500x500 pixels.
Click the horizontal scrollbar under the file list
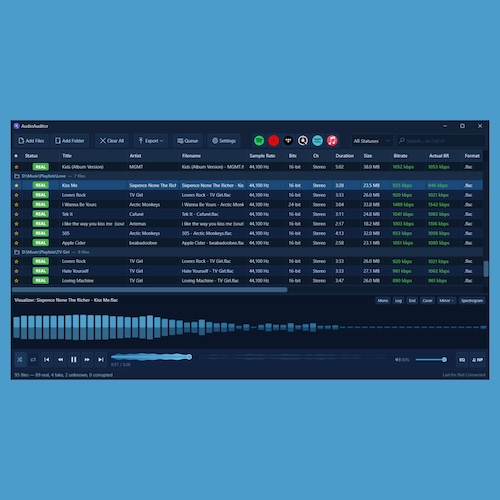coord(150,290)
